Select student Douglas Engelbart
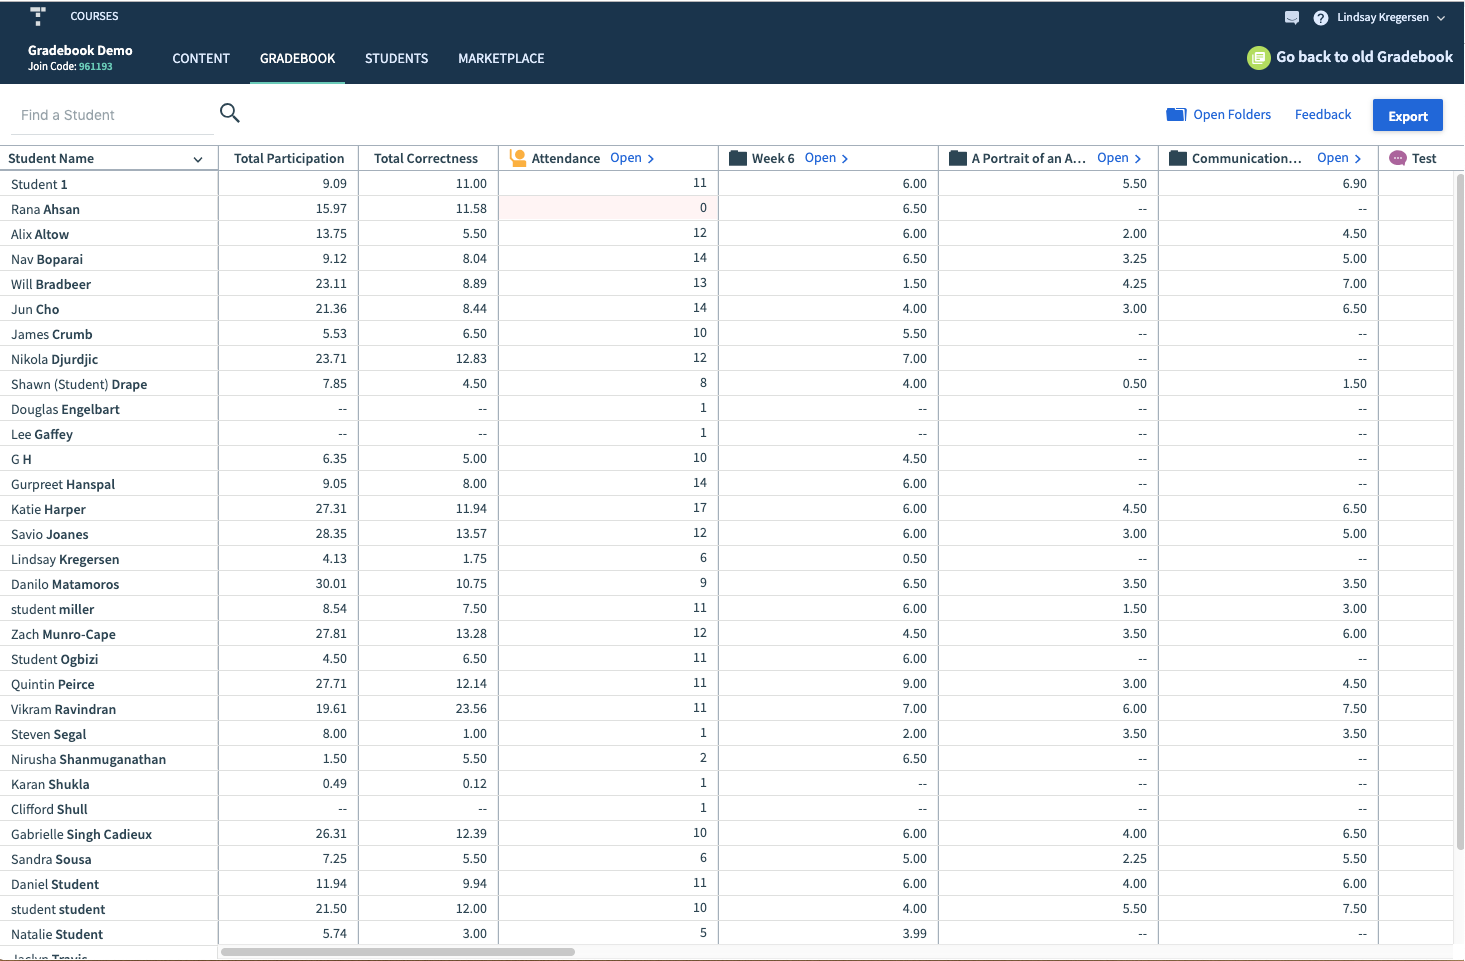 click(65, 409)
